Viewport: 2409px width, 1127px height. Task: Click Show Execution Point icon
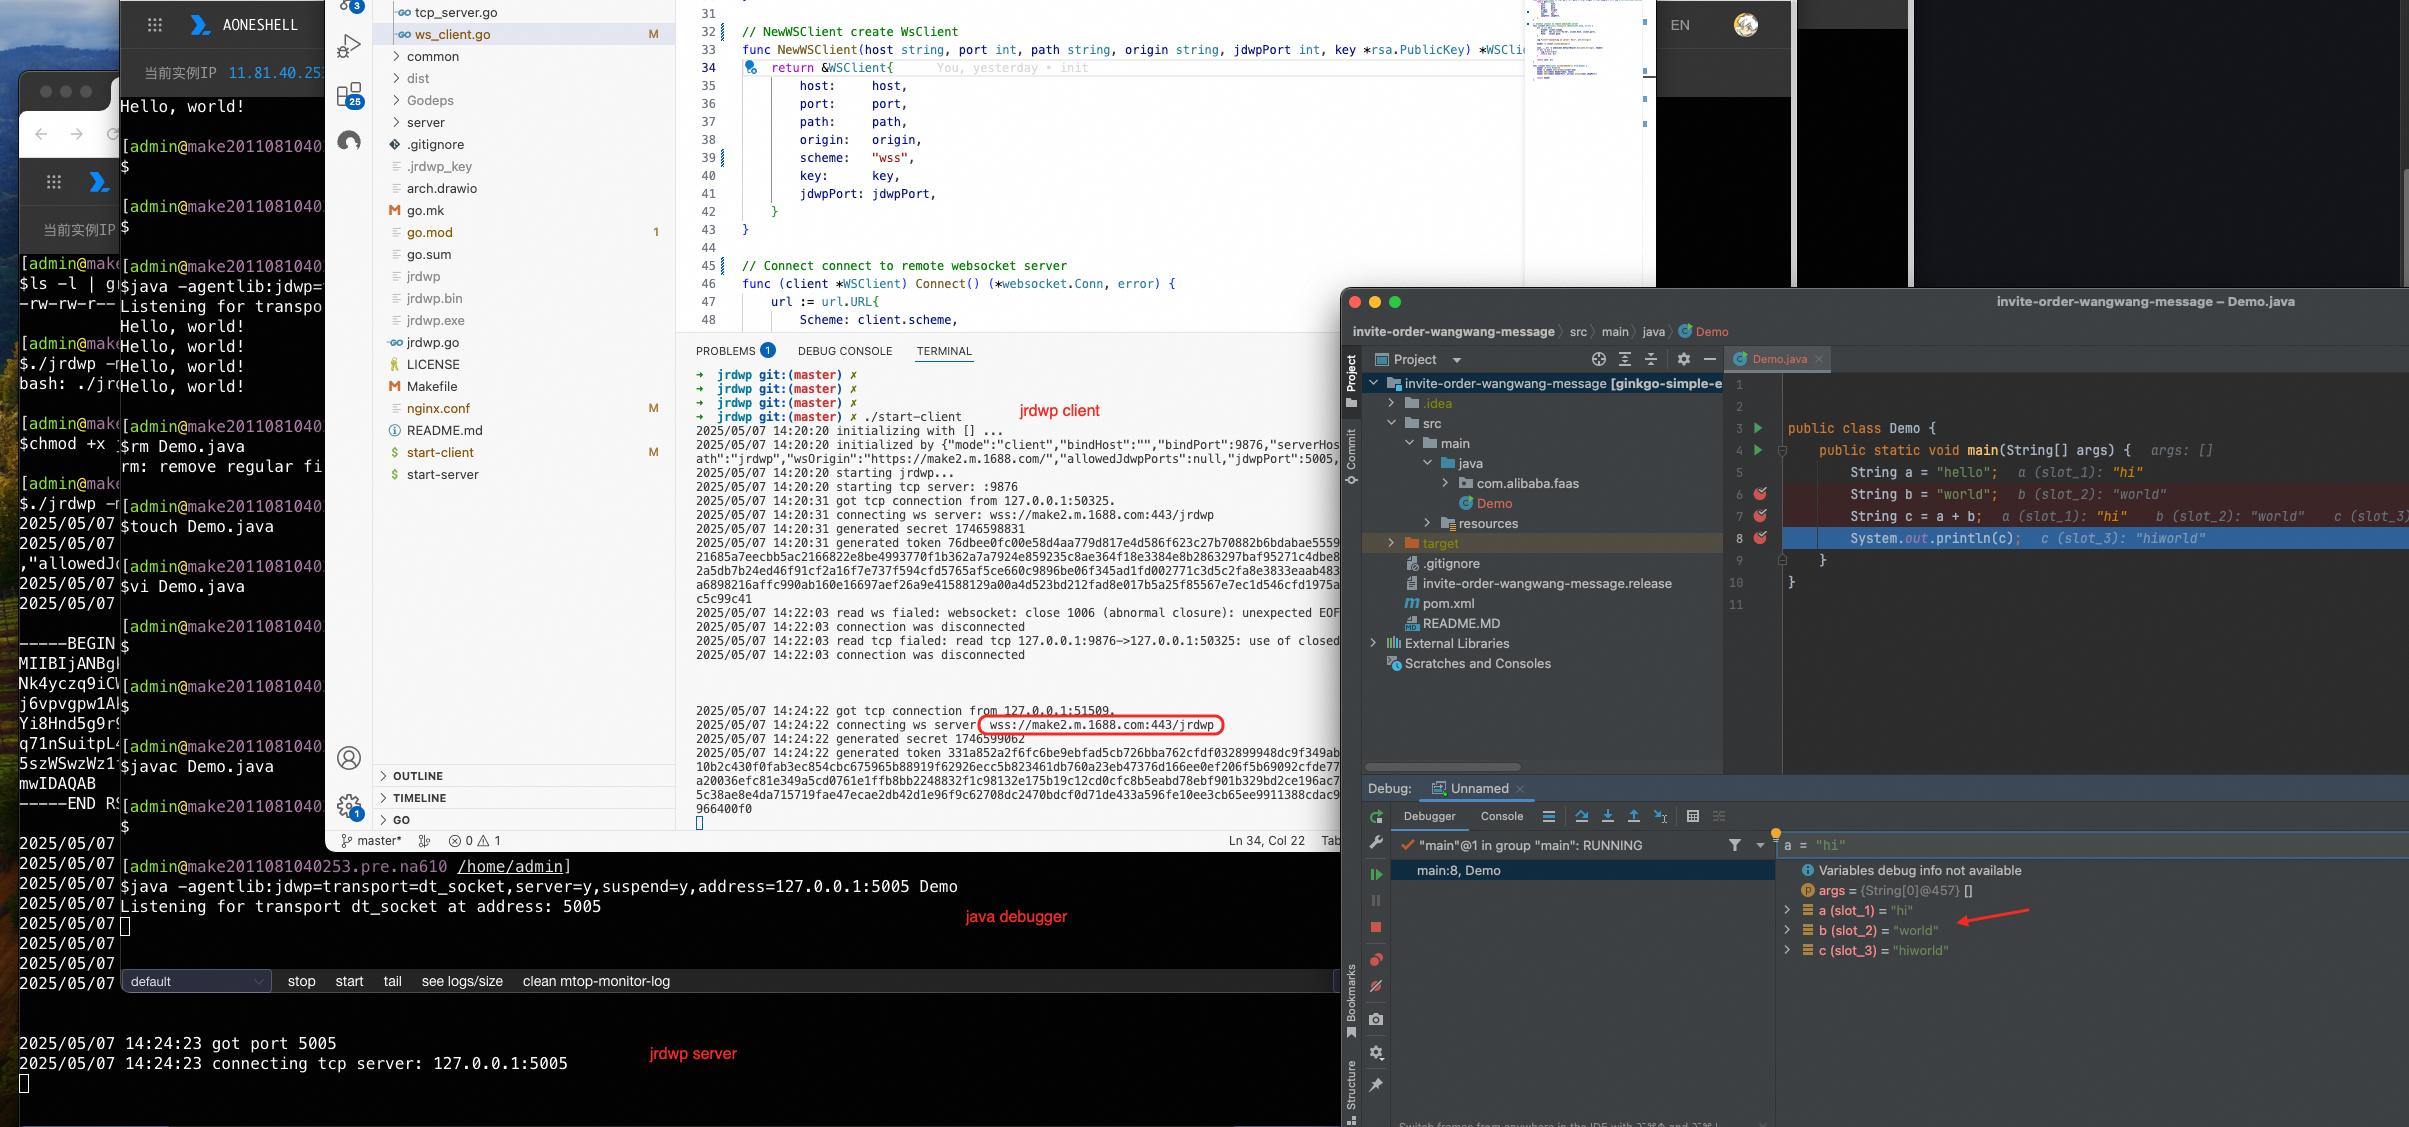(1548, 816)
